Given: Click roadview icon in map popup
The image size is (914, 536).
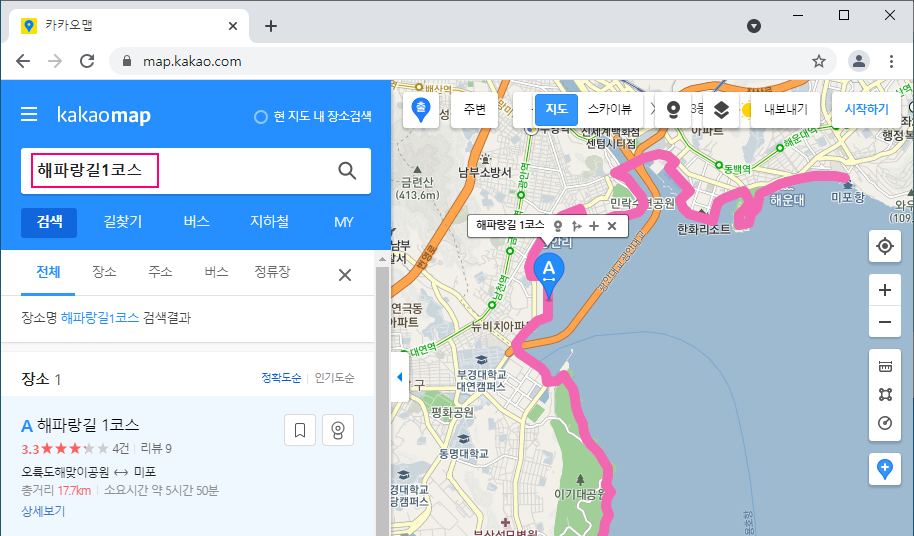Looking at the screenshot, I should tap(558, 226).
